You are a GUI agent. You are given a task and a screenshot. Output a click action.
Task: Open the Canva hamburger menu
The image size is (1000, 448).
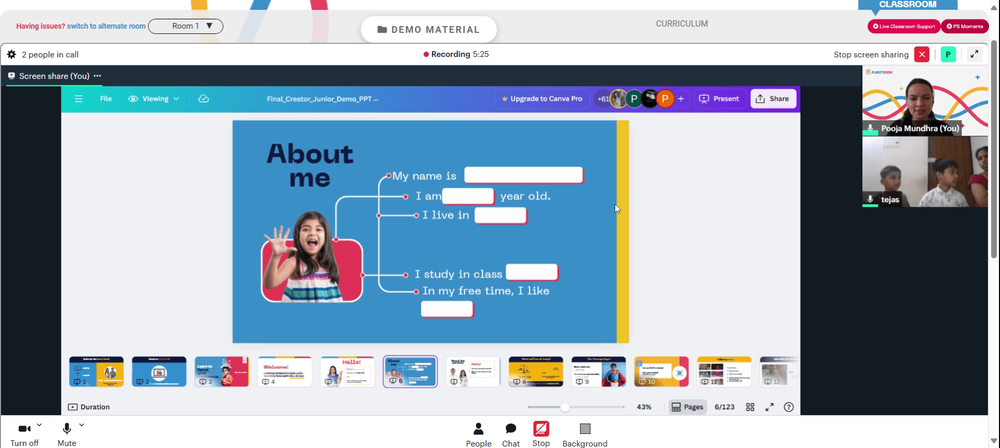pos(78,99)
